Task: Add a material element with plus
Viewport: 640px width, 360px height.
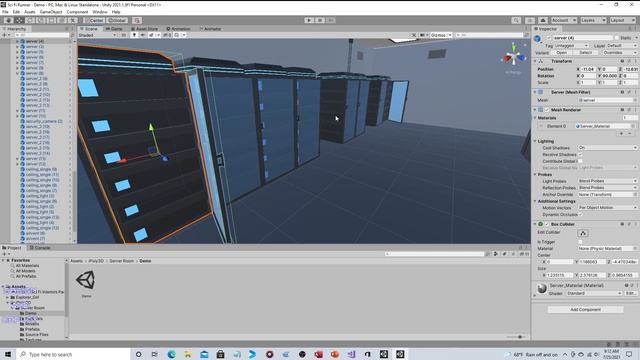Action: pos(622,133)
